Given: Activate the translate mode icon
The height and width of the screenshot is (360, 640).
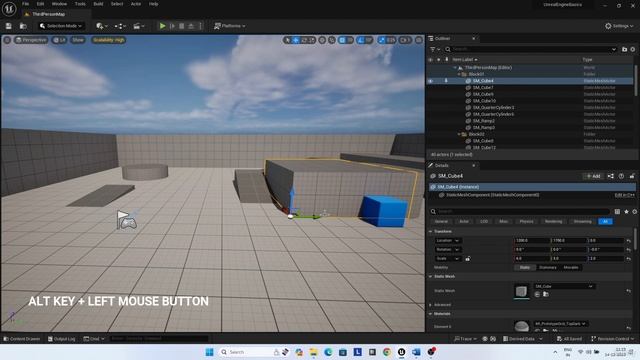Looking at the screenshot, I should click(x=296, y=40).
